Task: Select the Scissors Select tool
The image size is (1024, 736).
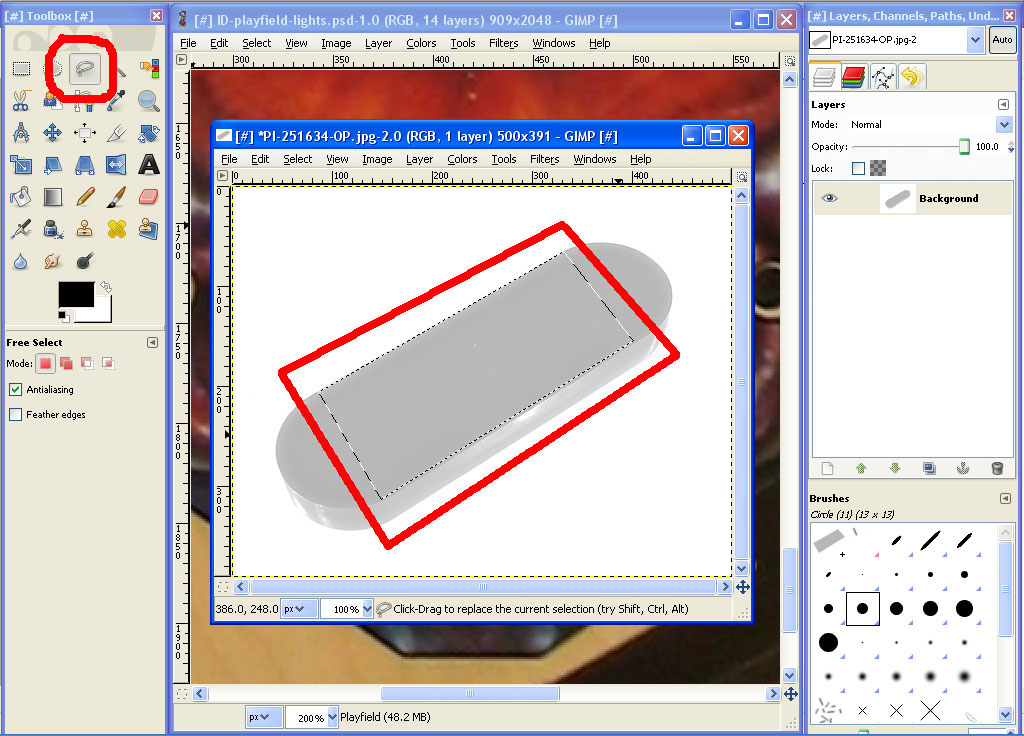Action: coord(21,100)
